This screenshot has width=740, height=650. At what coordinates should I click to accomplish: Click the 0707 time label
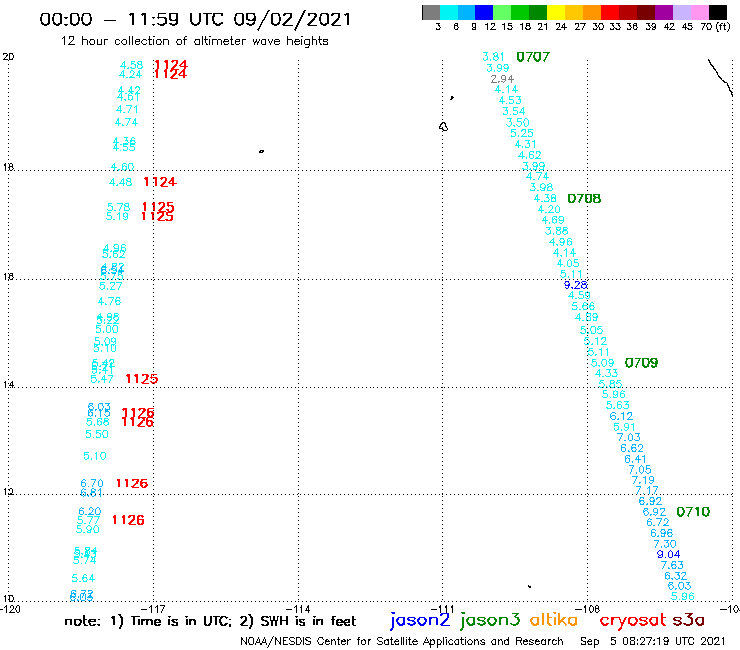coord(533,57)
